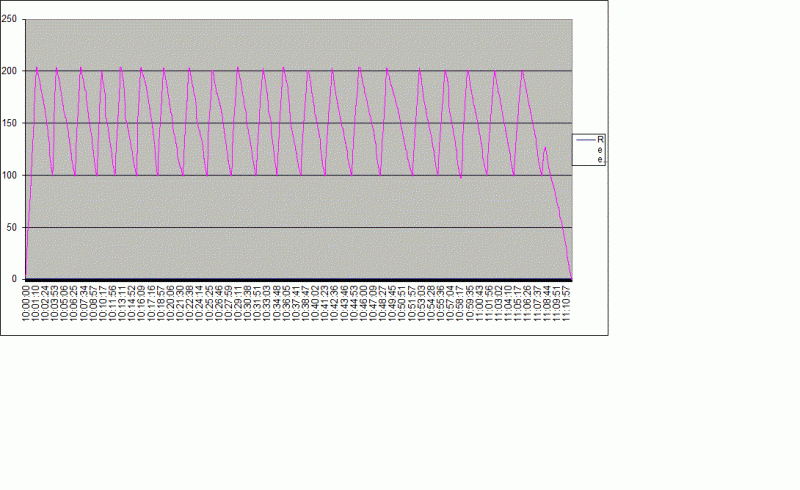
Task: Select the chart legend box
Action: click(589, 150)
